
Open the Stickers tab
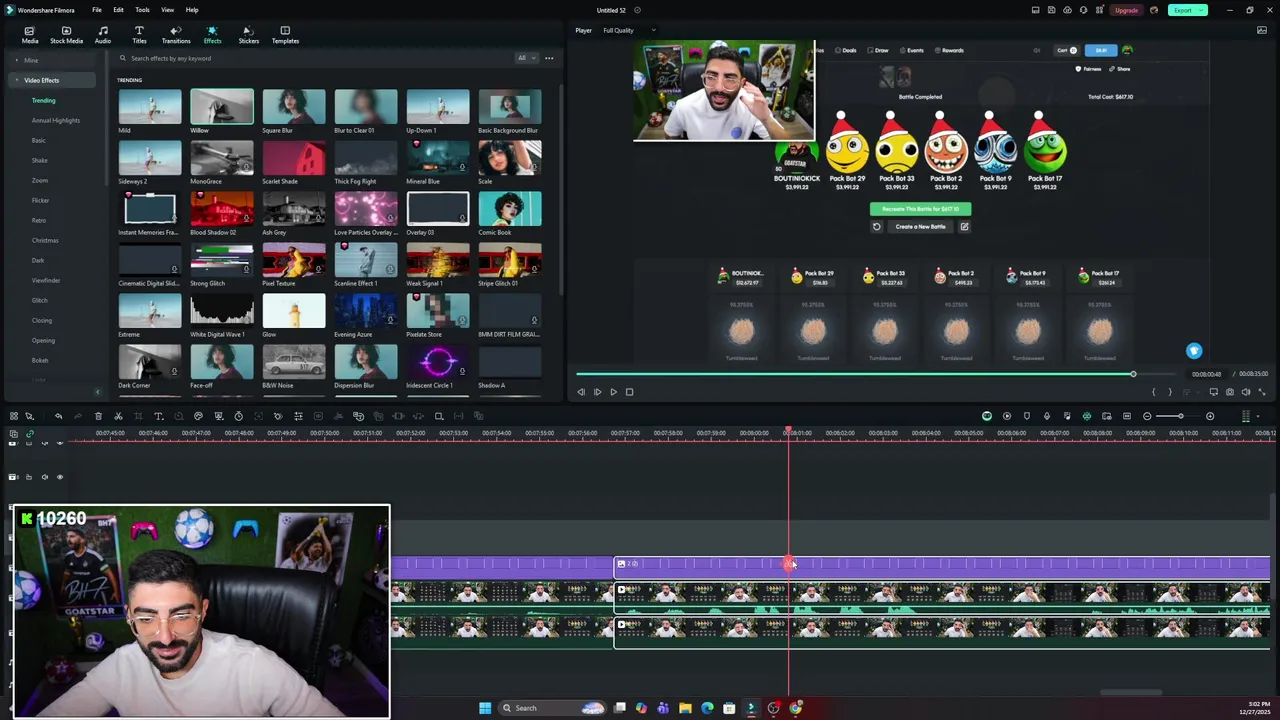249,35
